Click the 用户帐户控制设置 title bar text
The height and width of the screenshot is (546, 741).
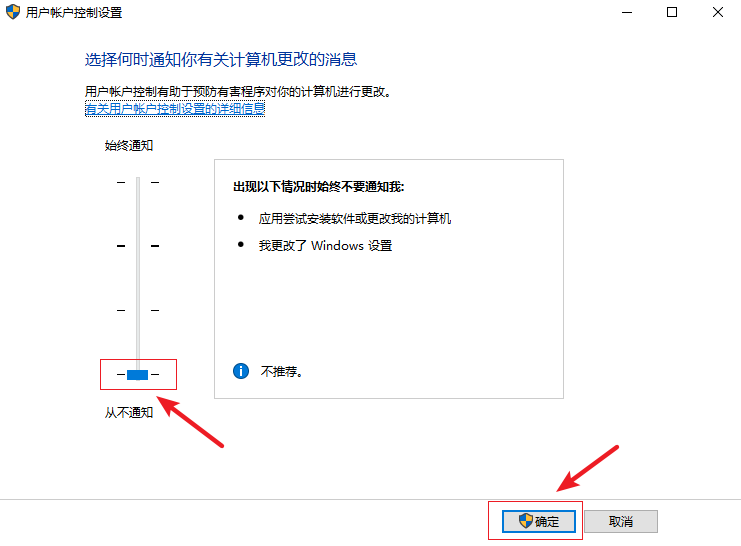(x=74, y=13)
